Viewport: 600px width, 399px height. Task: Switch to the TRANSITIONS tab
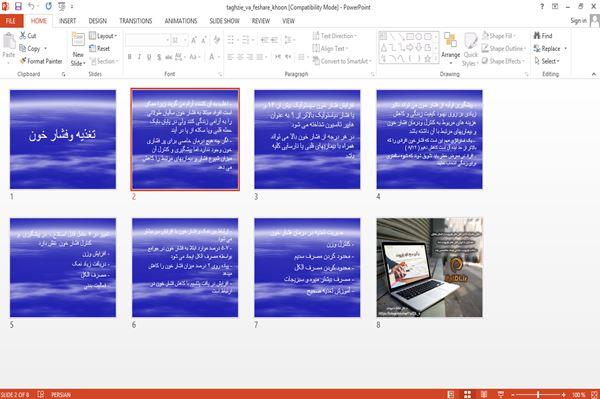(135, 21)
